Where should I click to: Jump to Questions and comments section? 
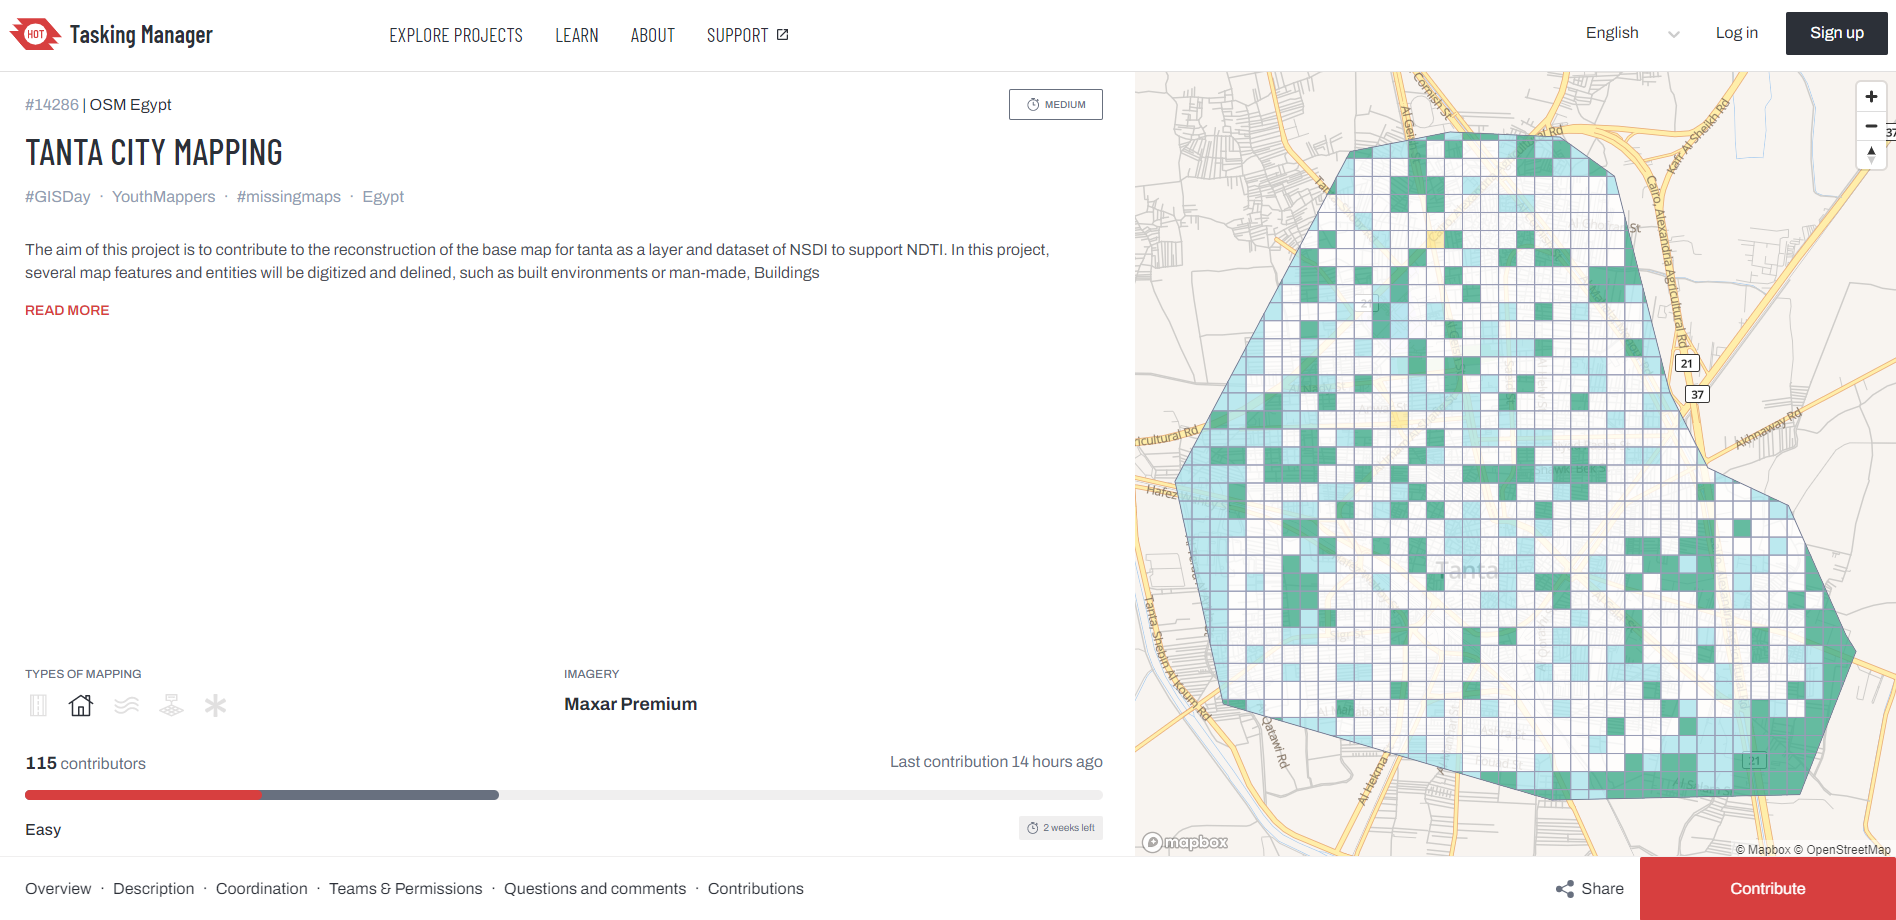click(595, 889)
